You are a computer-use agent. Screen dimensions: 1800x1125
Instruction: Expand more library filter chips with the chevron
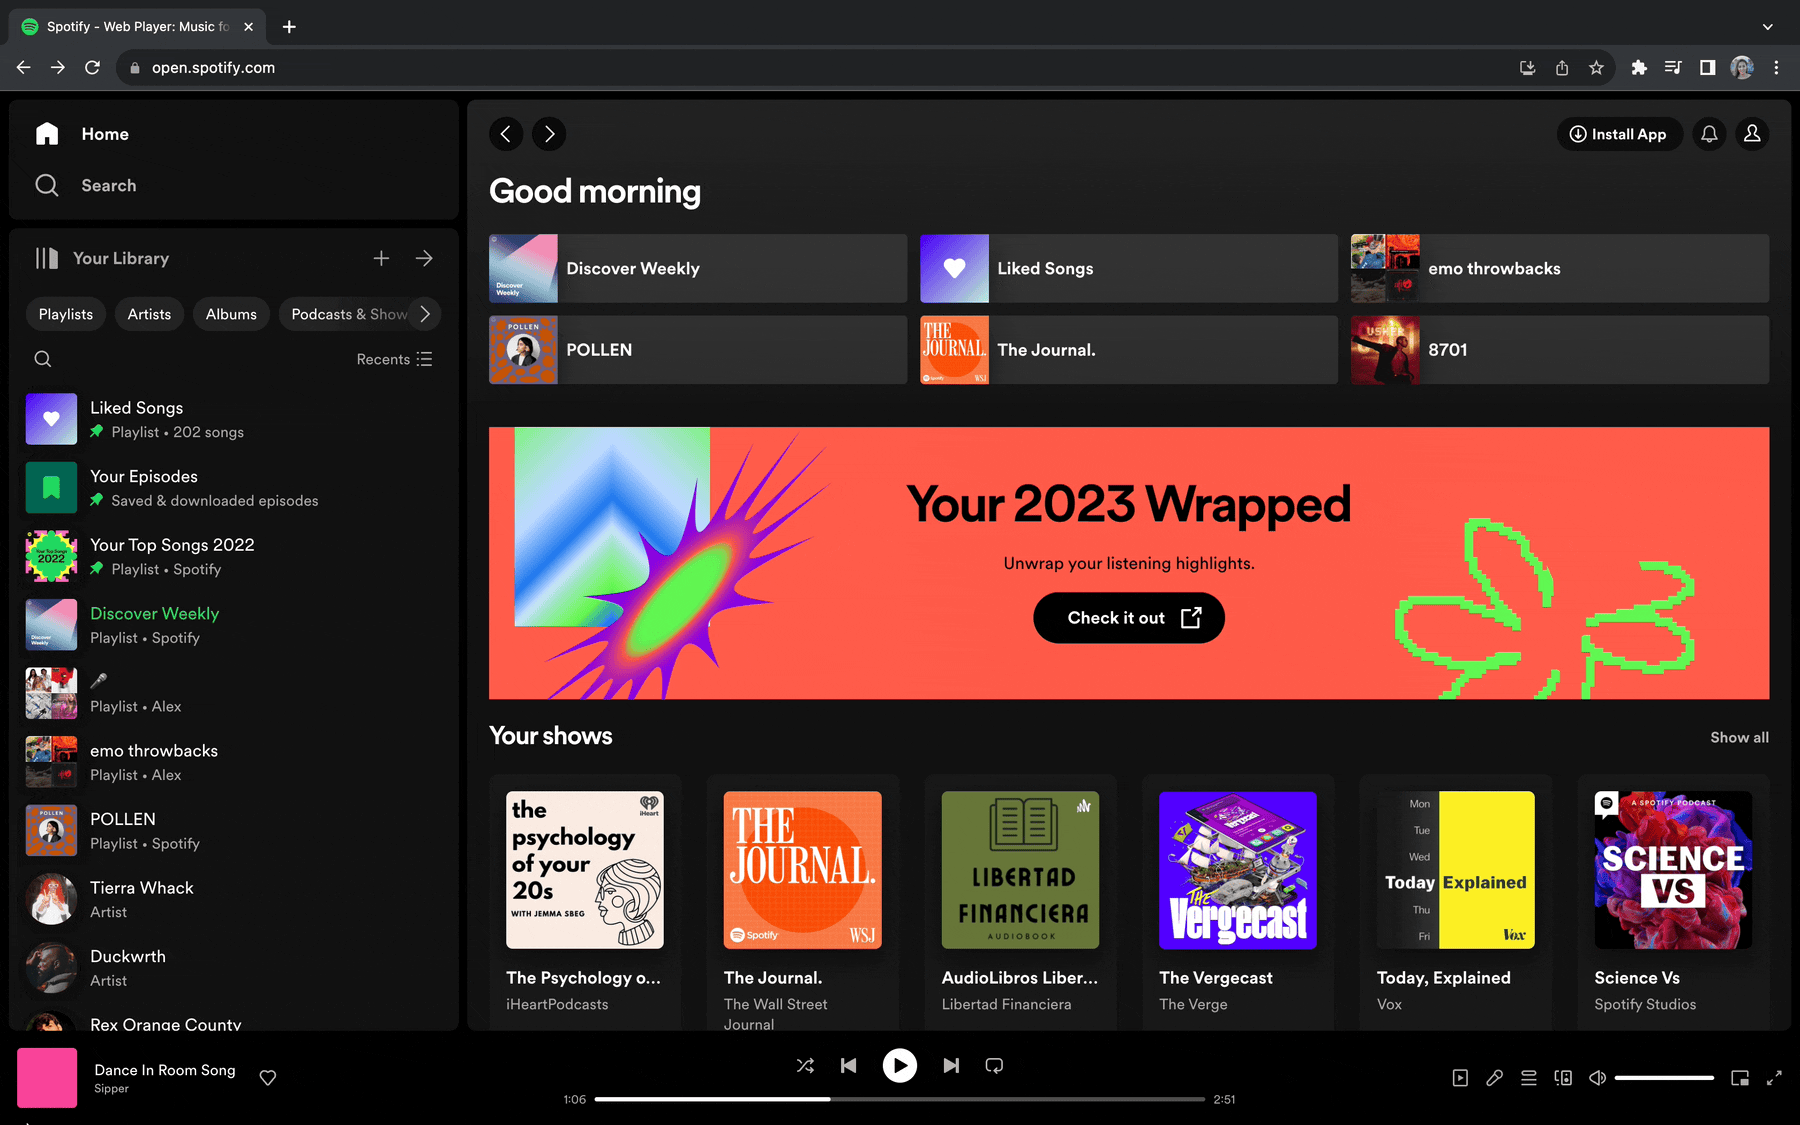(x=424, y=313)
